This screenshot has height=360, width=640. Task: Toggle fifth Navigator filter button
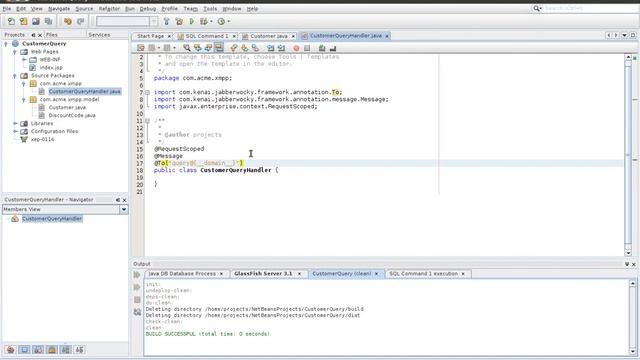tap(66, 350)
